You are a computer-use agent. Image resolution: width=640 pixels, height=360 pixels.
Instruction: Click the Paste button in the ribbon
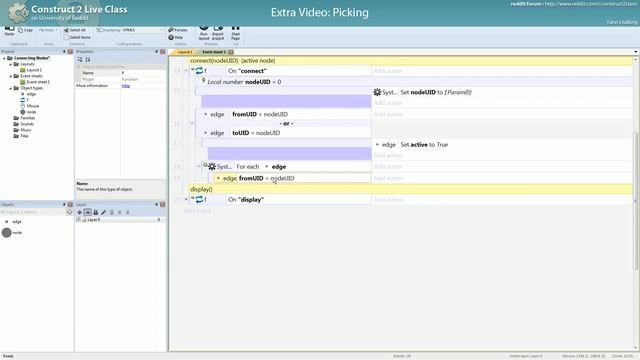click(x=9, y=31)
